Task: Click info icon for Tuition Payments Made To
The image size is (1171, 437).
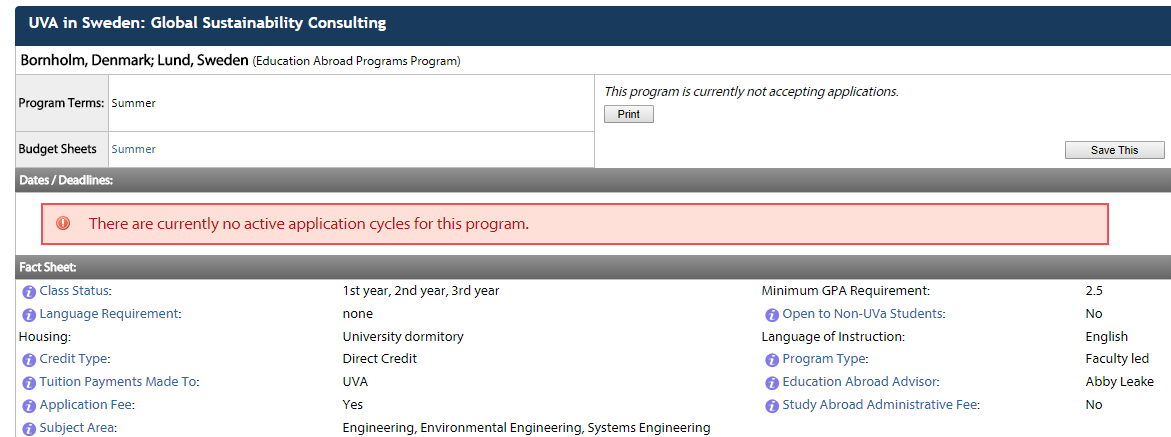Action: point(29,383)
